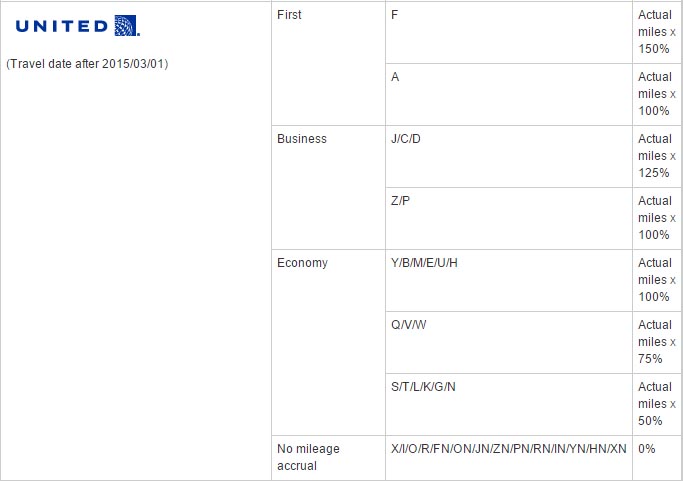The height and width of the screenshot is (481, 683).
Task: Select the S/T/L/K/G/N booking classes
Action: pos(423,387)
